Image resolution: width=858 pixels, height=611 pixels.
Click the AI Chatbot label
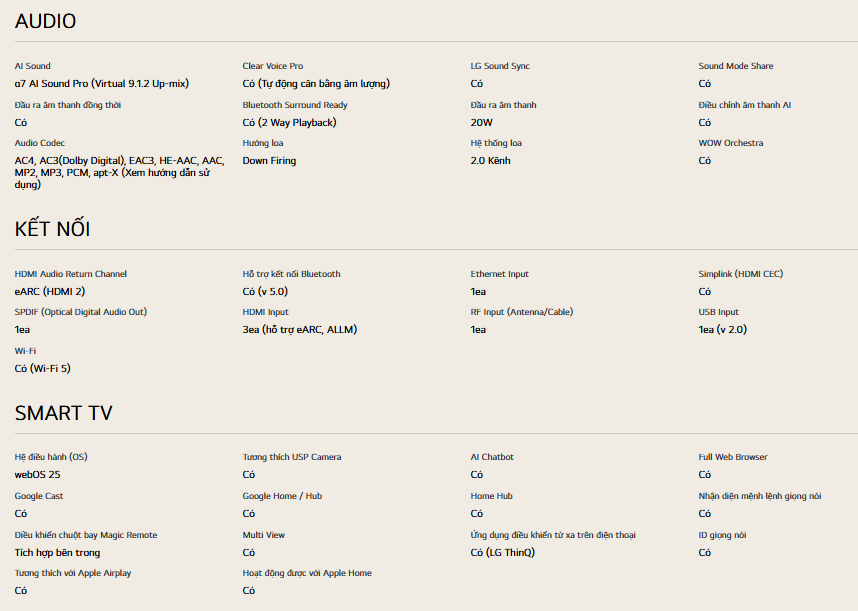pos(492,457)
